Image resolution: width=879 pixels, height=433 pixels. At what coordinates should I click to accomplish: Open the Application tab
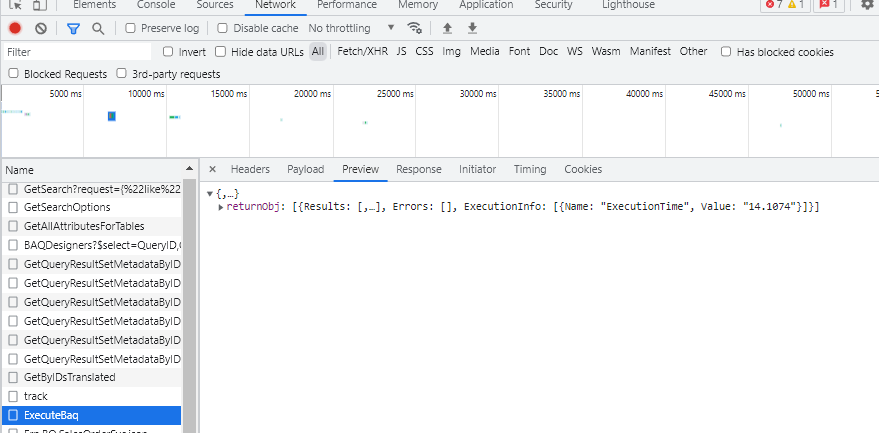click(486, 4)
